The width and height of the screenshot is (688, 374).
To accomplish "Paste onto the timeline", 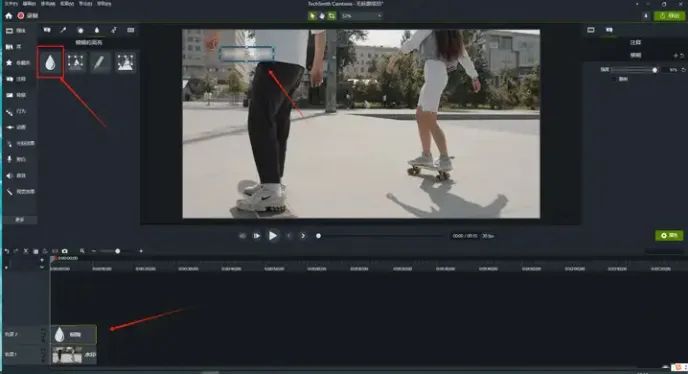I will pyautogui.click(x=45, y=251).
